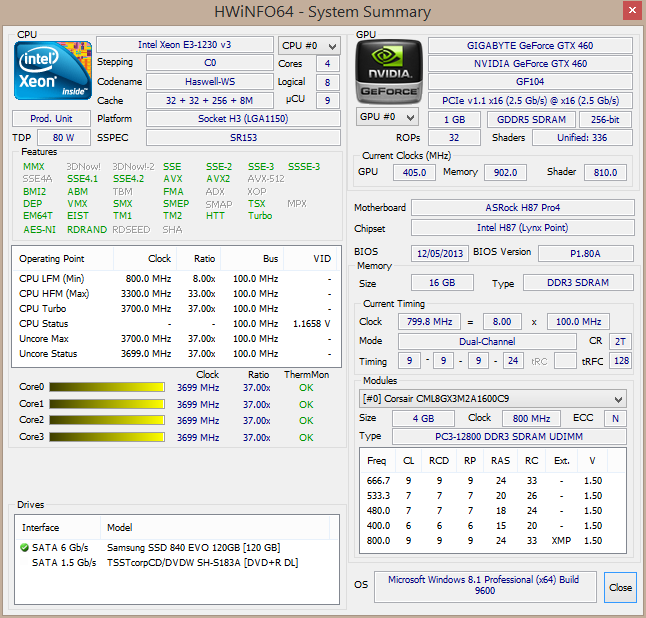646x618 pixels.
Task: Click the VID column header
Action: point(311,259)
